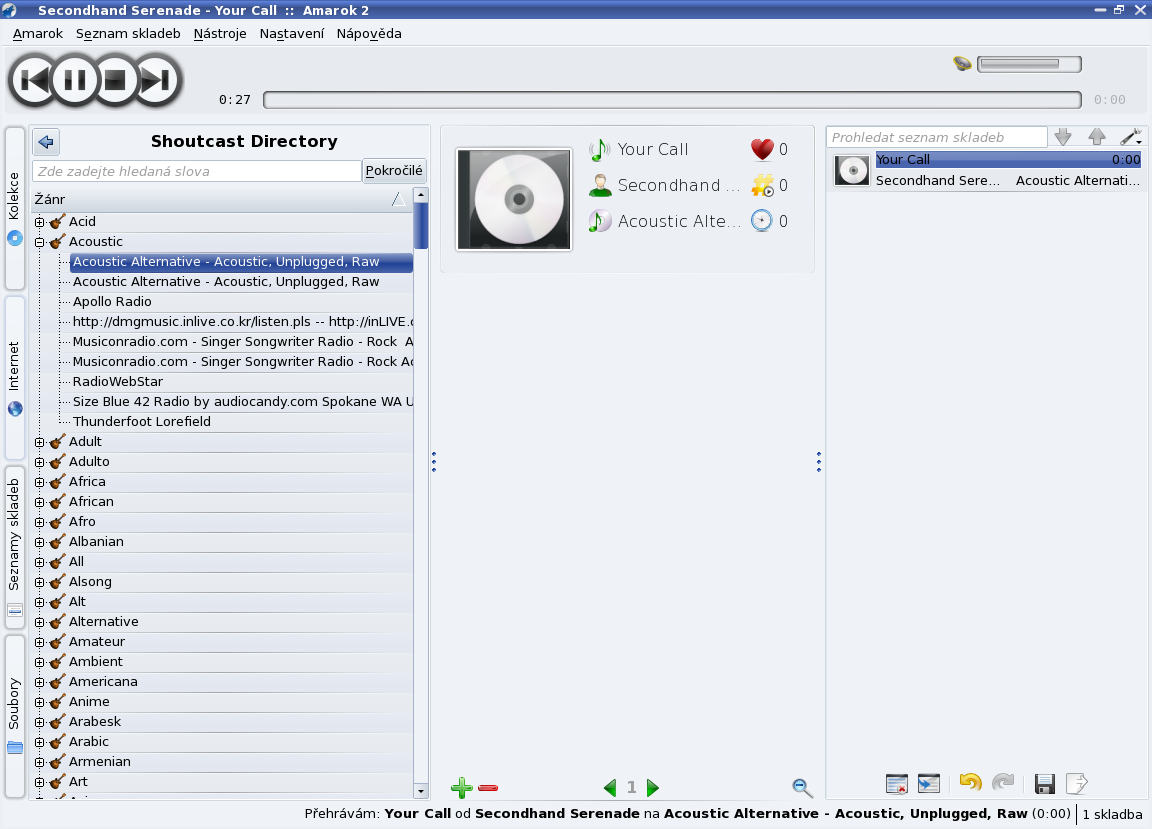Click the red heart rating icon
The width and height of the screenshot is (1152, 829).
(x=762, y=149)
